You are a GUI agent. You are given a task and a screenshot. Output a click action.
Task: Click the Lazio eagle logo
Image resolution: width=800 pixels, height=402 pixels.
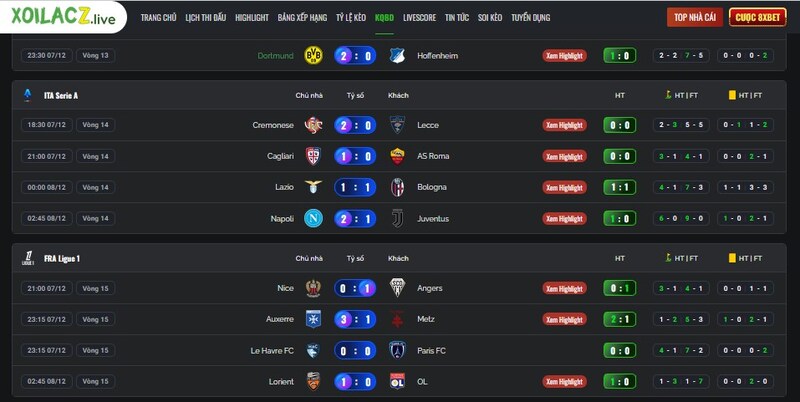(313, 187)
